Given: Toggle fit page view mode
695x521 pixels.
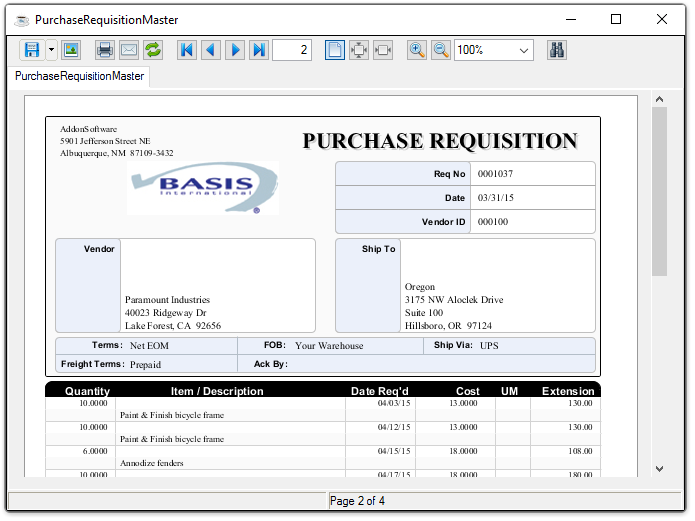Looking at the screenshot, I should 359,50.
